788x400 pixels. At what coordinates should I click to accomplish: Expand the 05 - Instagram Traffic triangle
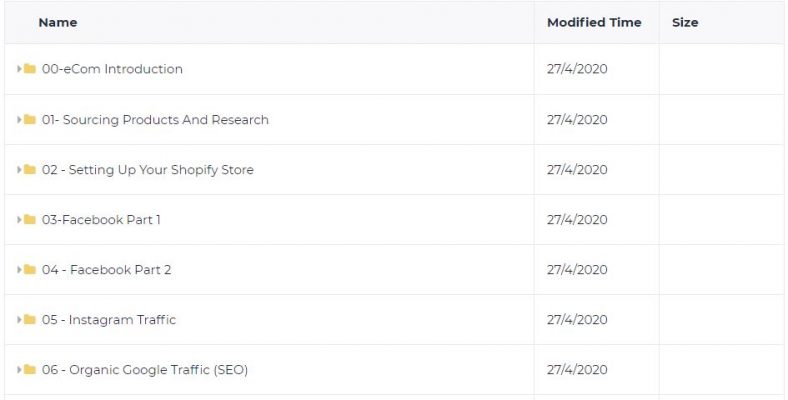coord(19,320)
